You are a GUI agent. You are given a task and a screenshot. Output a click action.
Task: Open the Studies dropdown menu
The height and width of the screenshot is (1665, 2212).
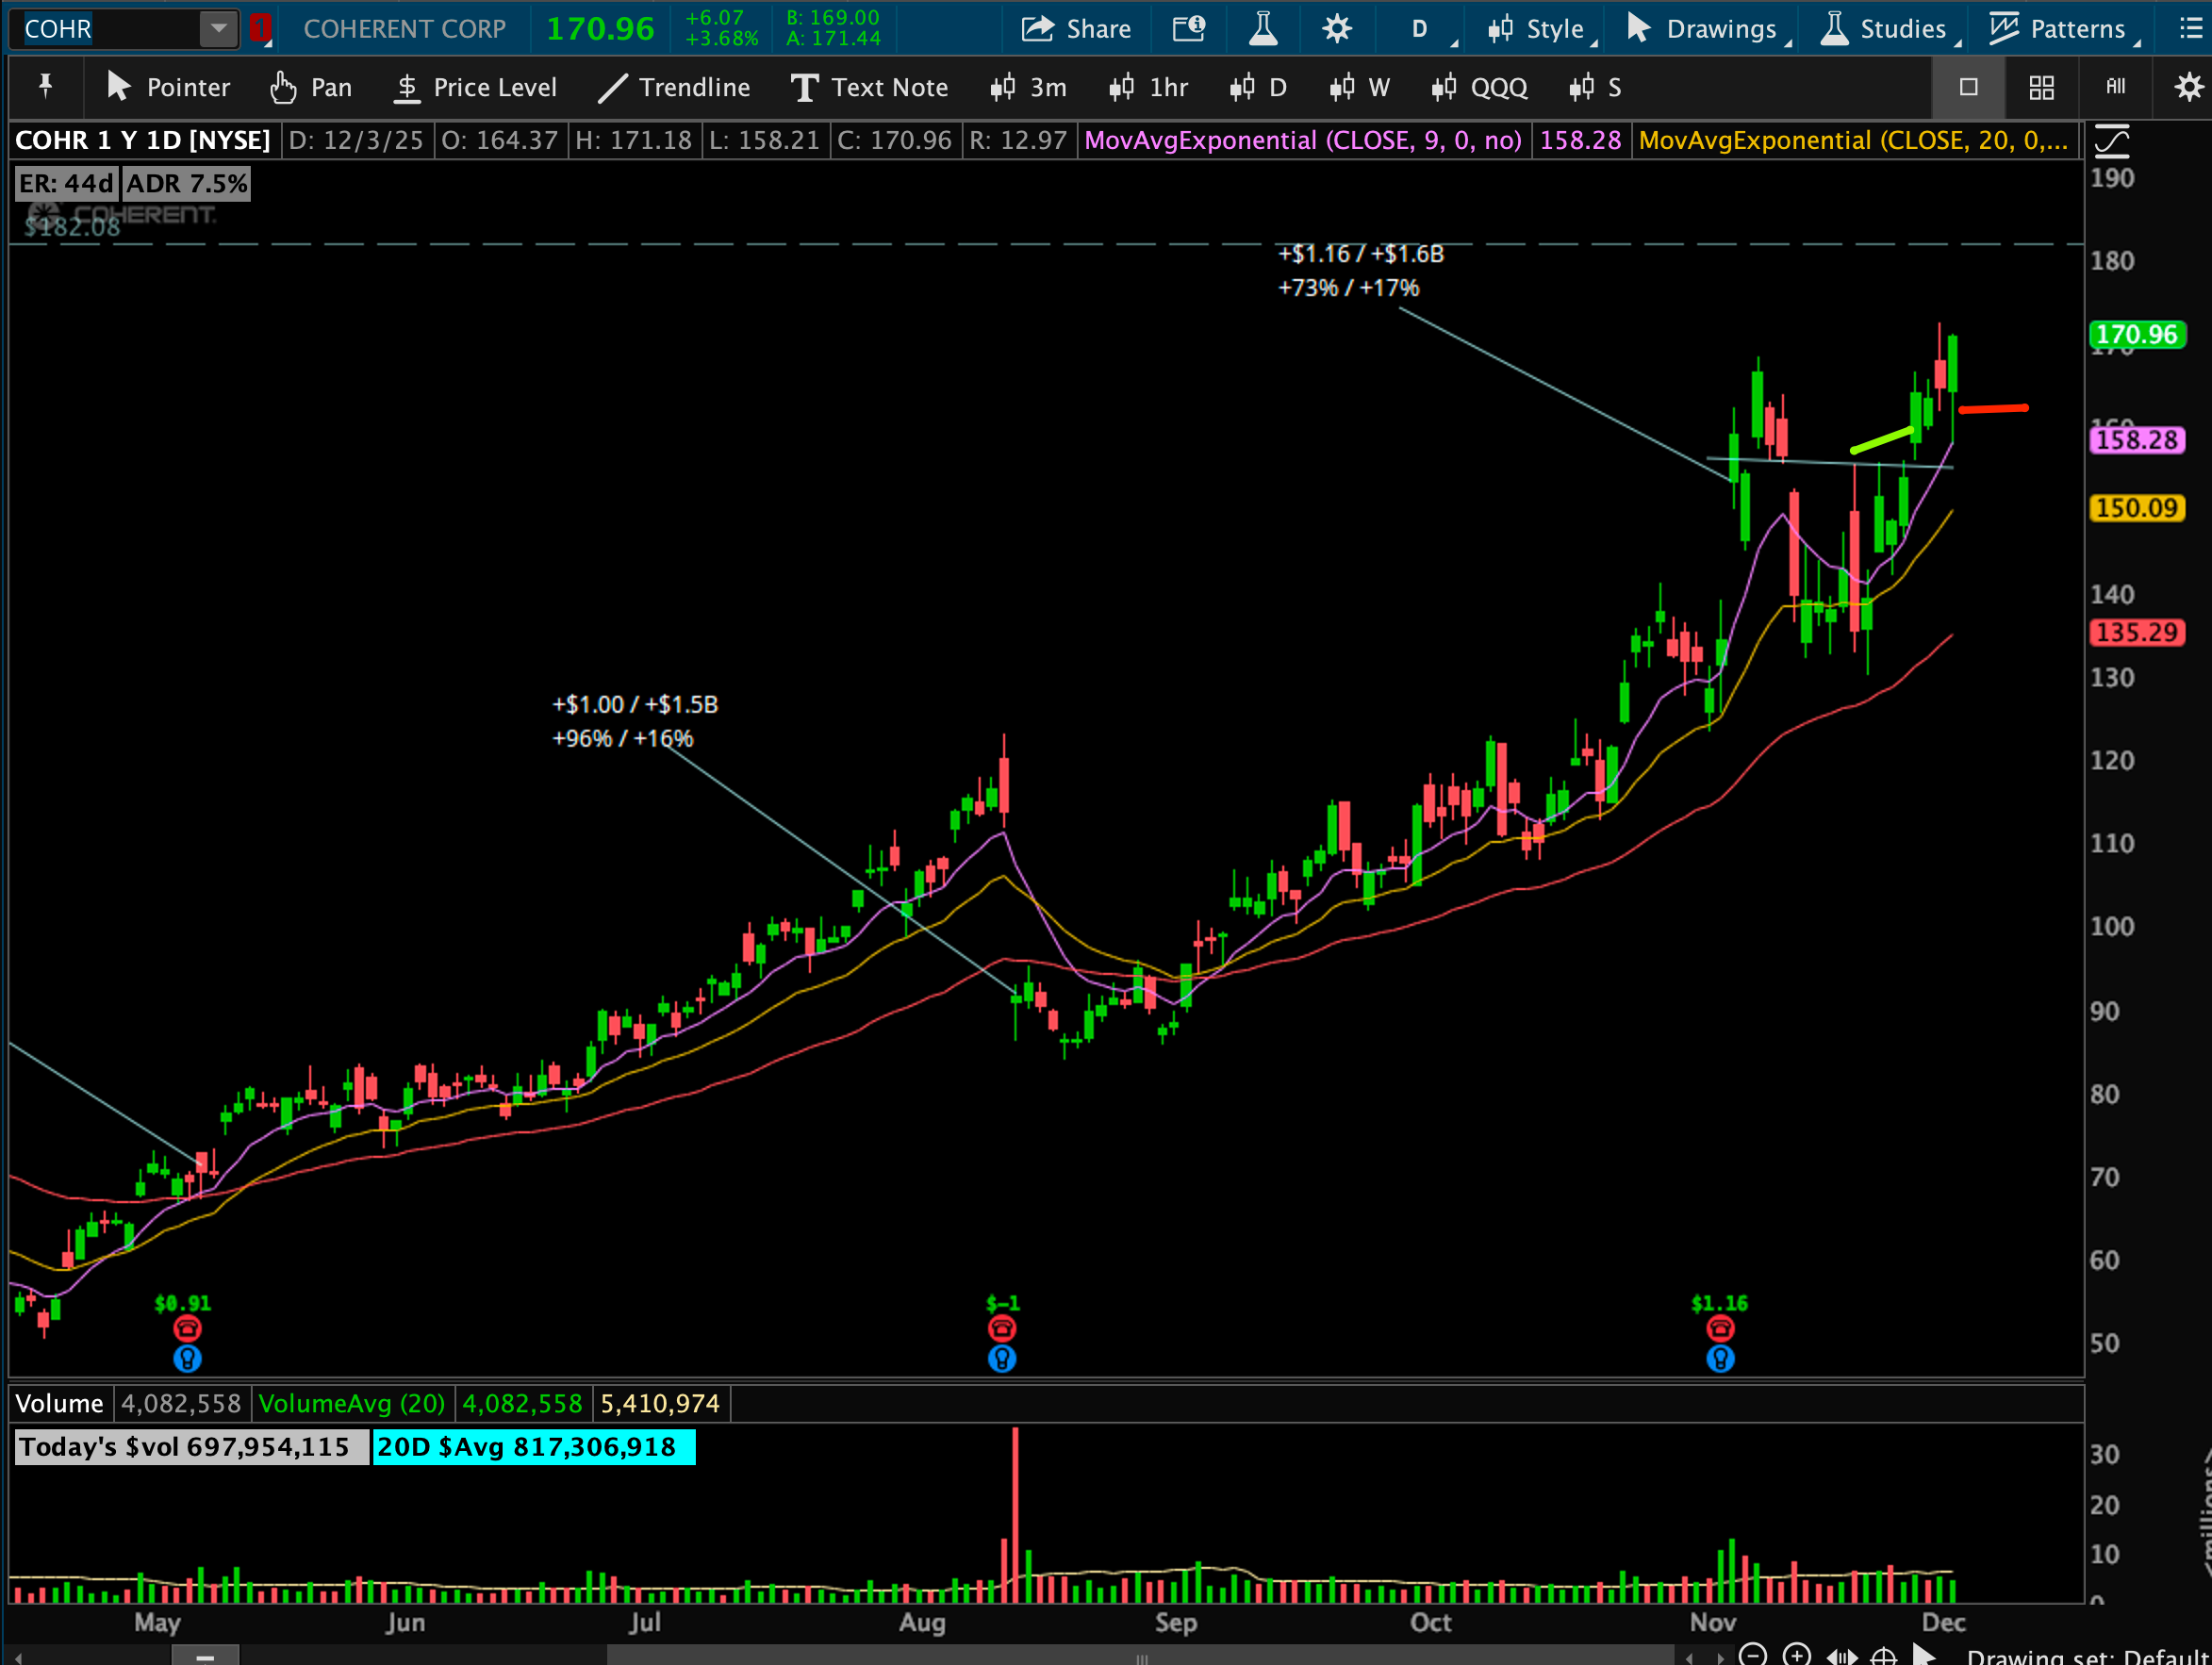[x=1889, y=29]
